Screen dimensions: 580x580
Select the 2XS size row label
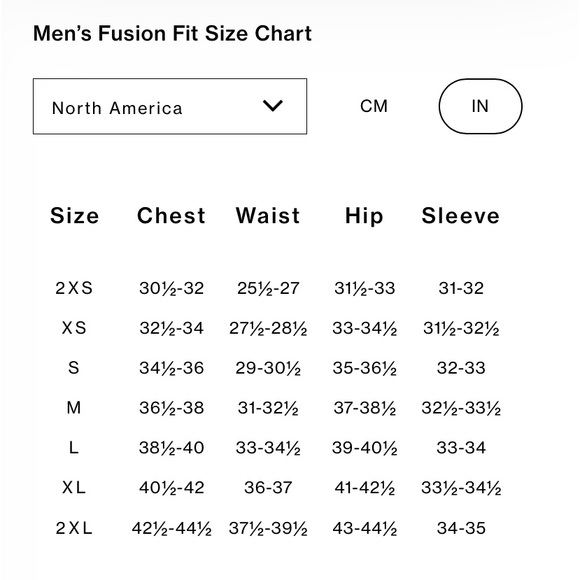pyautogui.click(x=74, y=288)
